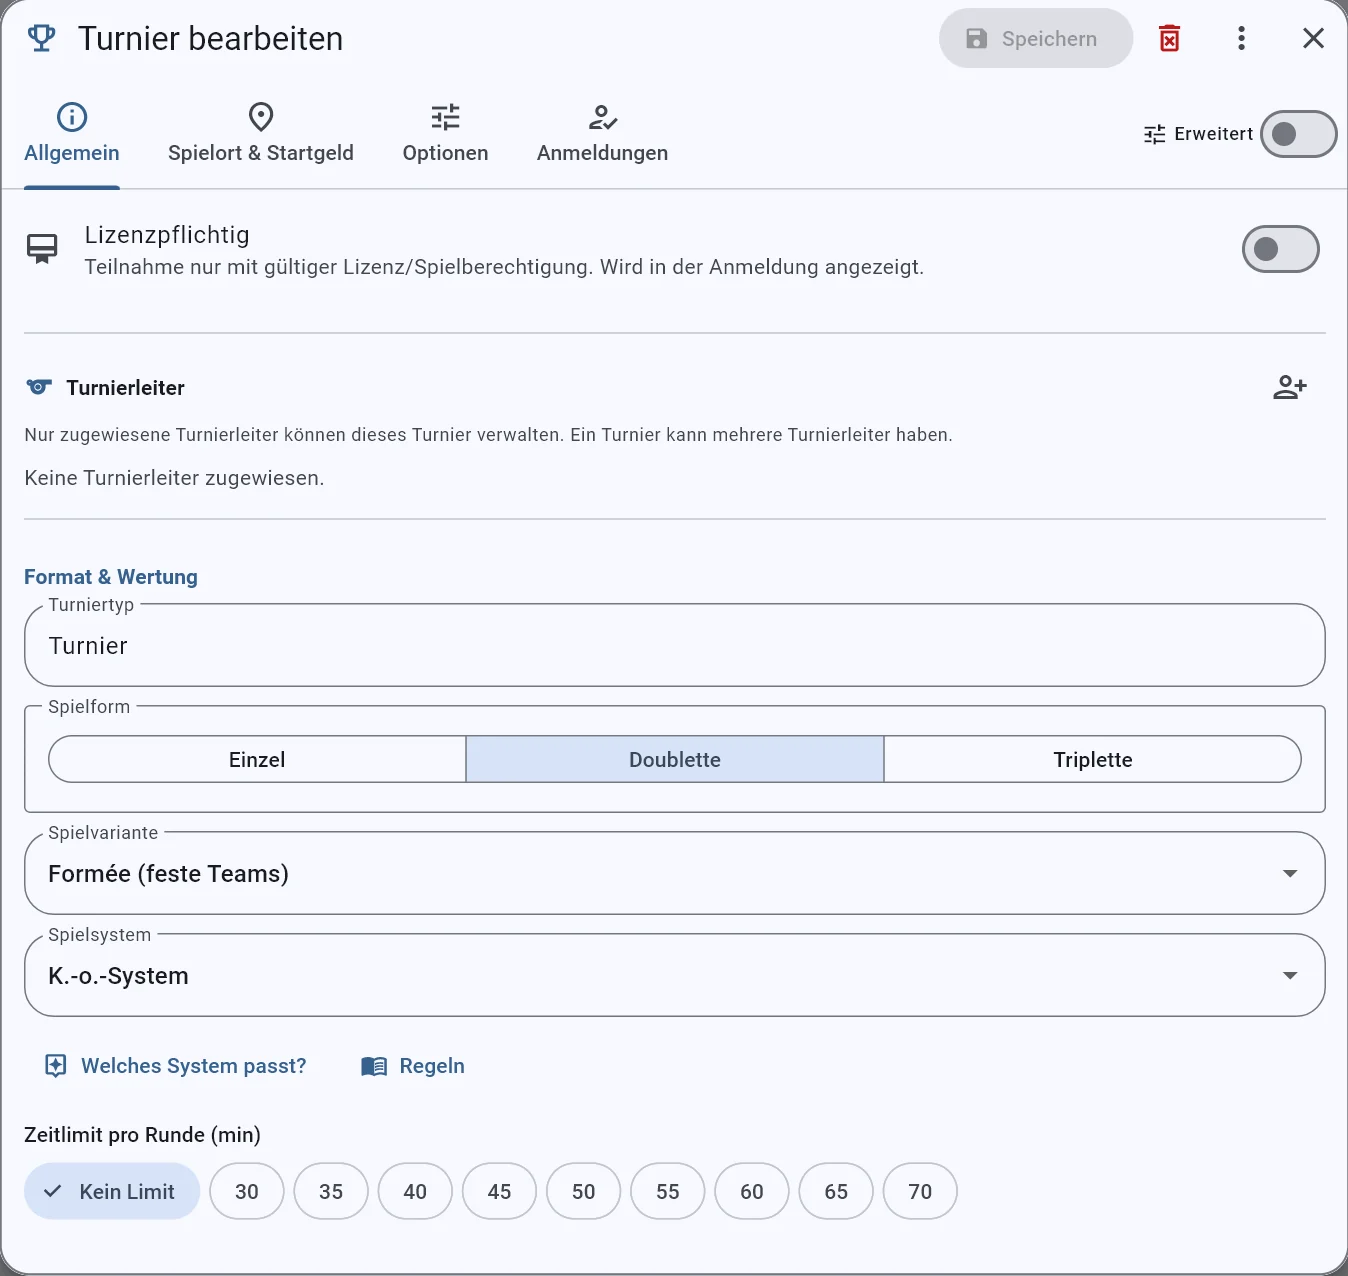Set time limit to 55 minutes
The image size is (1348, 1276).
tap(668, 1191)
